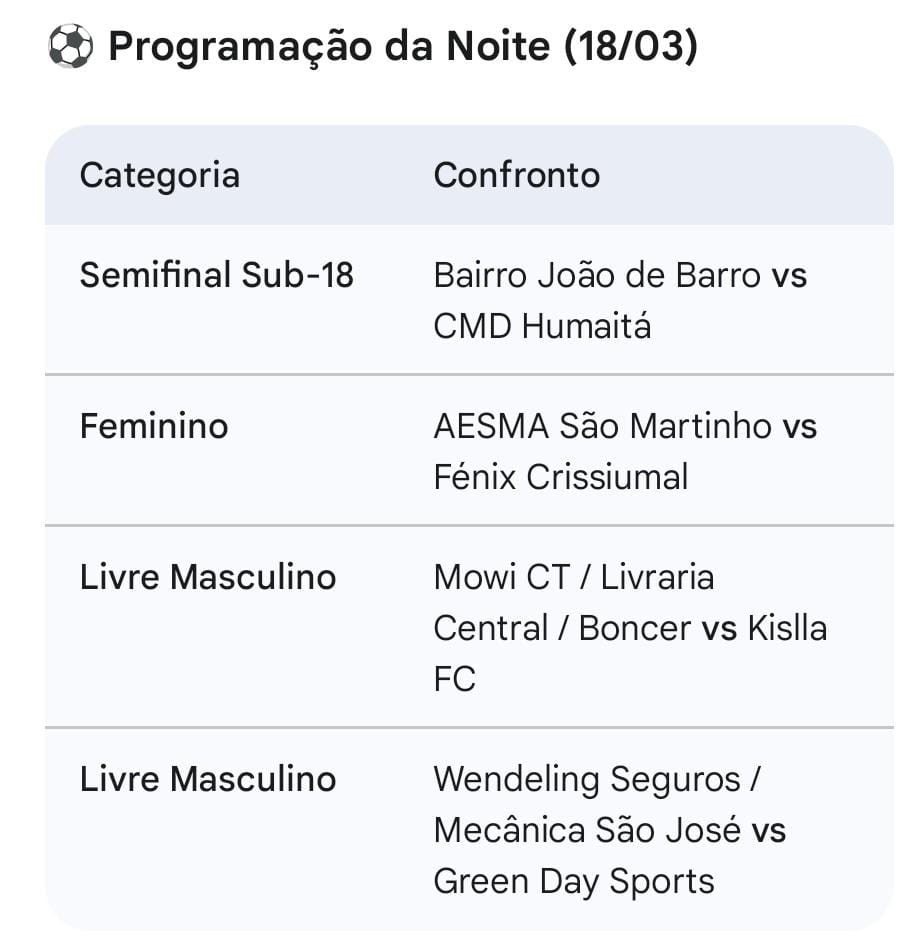Click the Bairro João de Barro team name
This screenshot has height=942, width=915.
pos(597,275)
